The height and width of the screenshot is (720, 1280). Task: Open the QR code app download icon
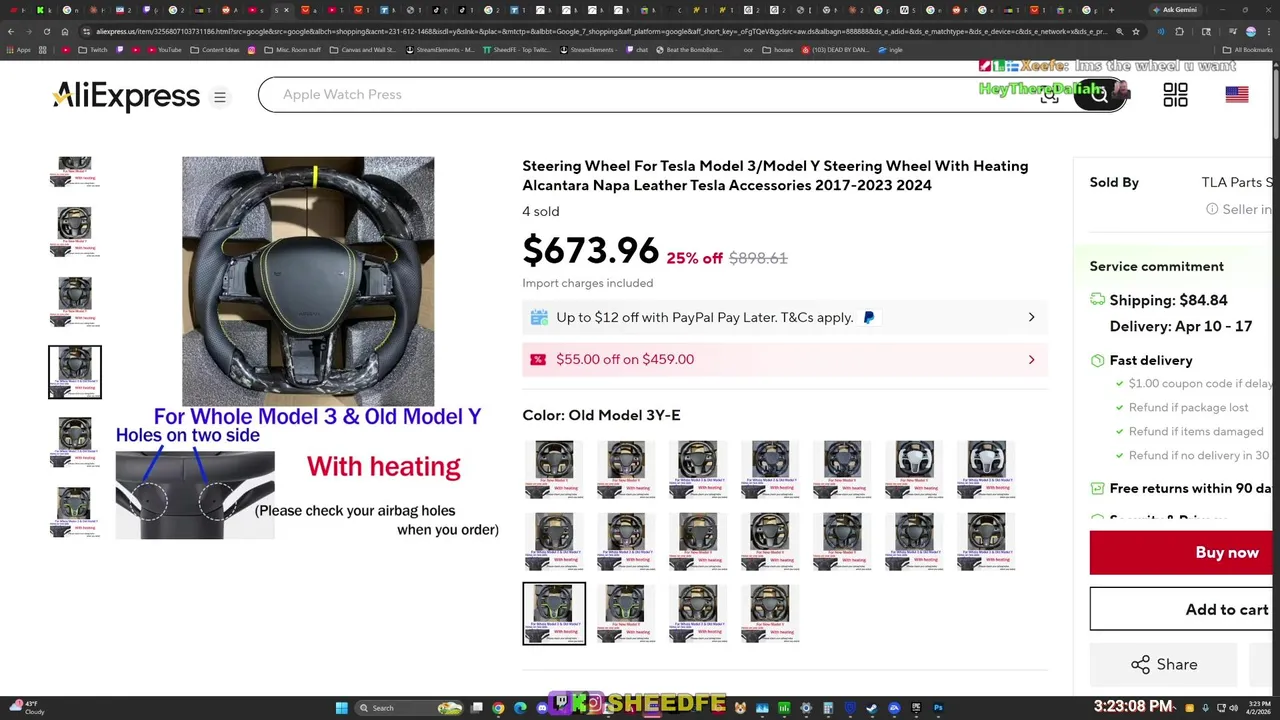coord(1175,94)
